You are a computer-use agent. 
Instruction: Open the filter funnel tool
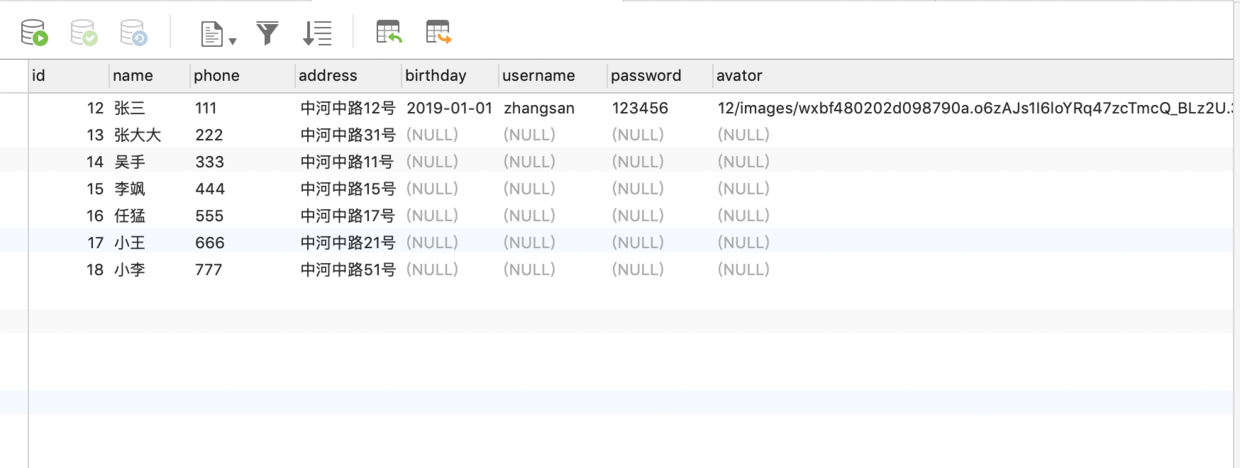coord(267,33)
